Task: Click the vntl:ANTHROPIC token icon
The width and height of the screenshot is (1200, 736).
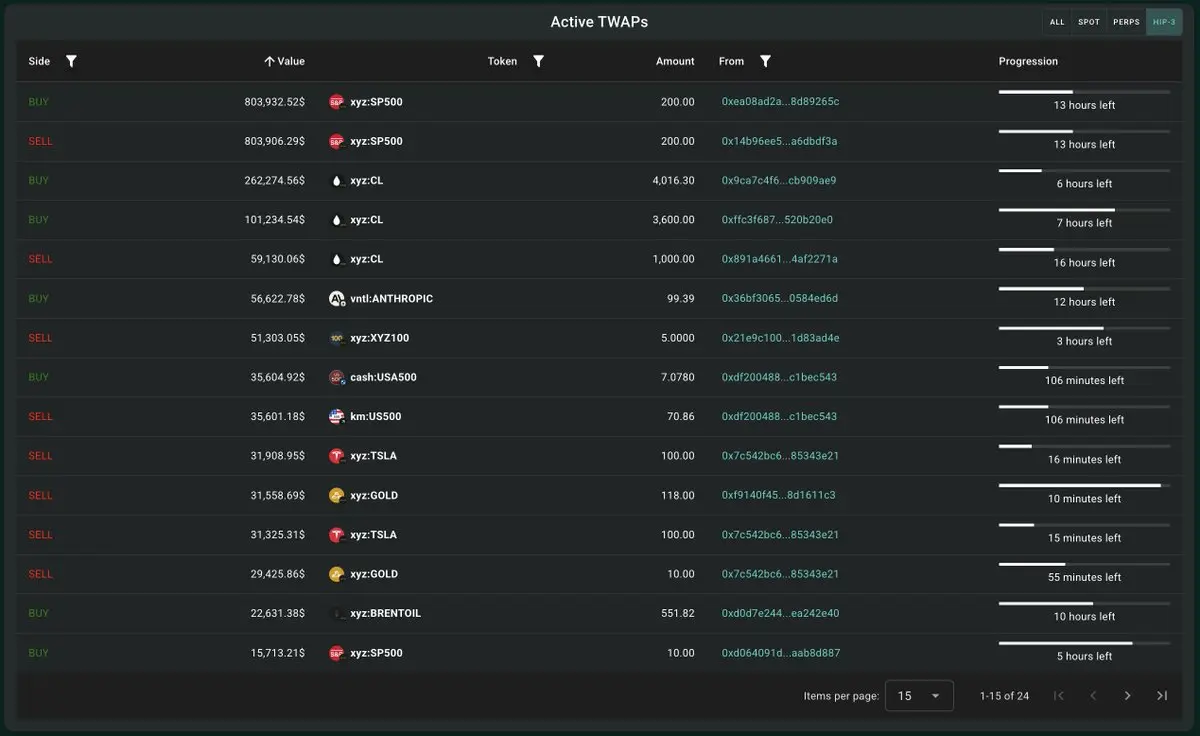Action: [337, 299]
